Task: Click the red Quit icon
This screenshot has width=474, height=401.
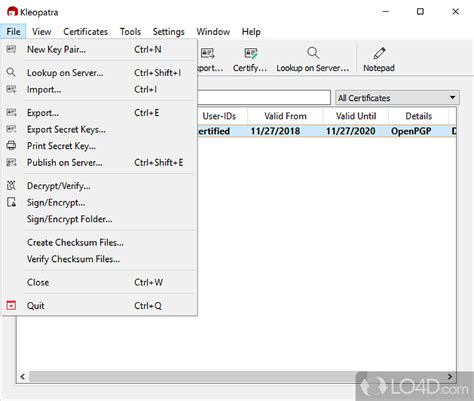Action: [11, 305]
